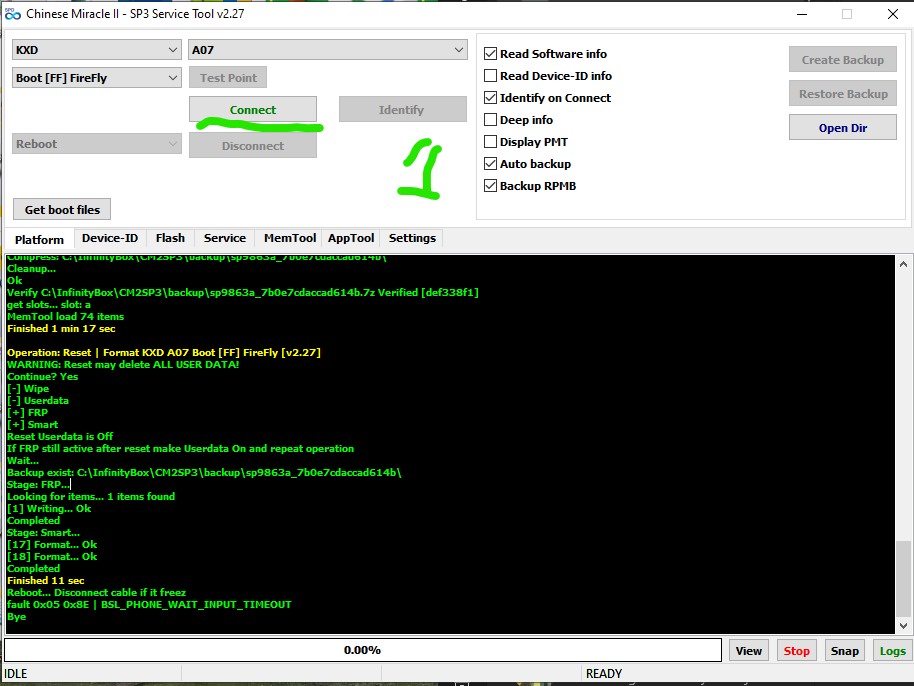Click the 'Finished 11 sec' log line
Screen dimensions: 914x686
(x=45, y=581)
